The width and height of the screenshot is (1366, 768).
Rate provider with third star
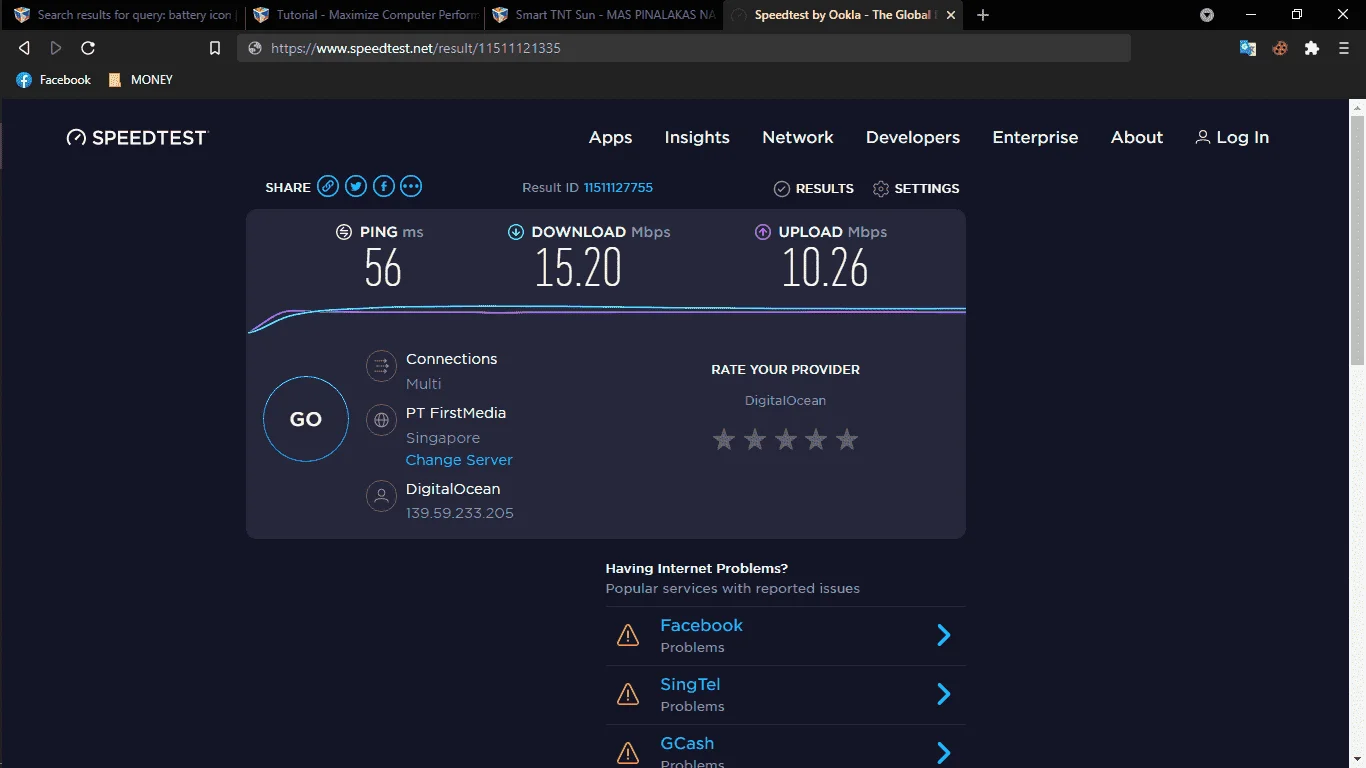point(786,439)
